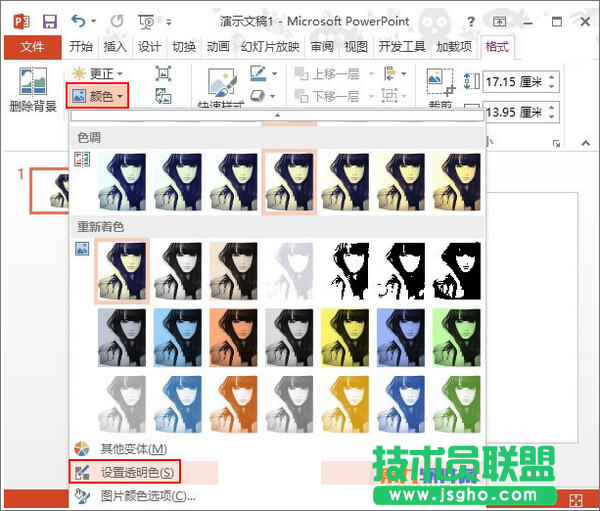Apply the dark green recolor thumbnail
This screenshot has height=511, width=600.
pos(457,338)
